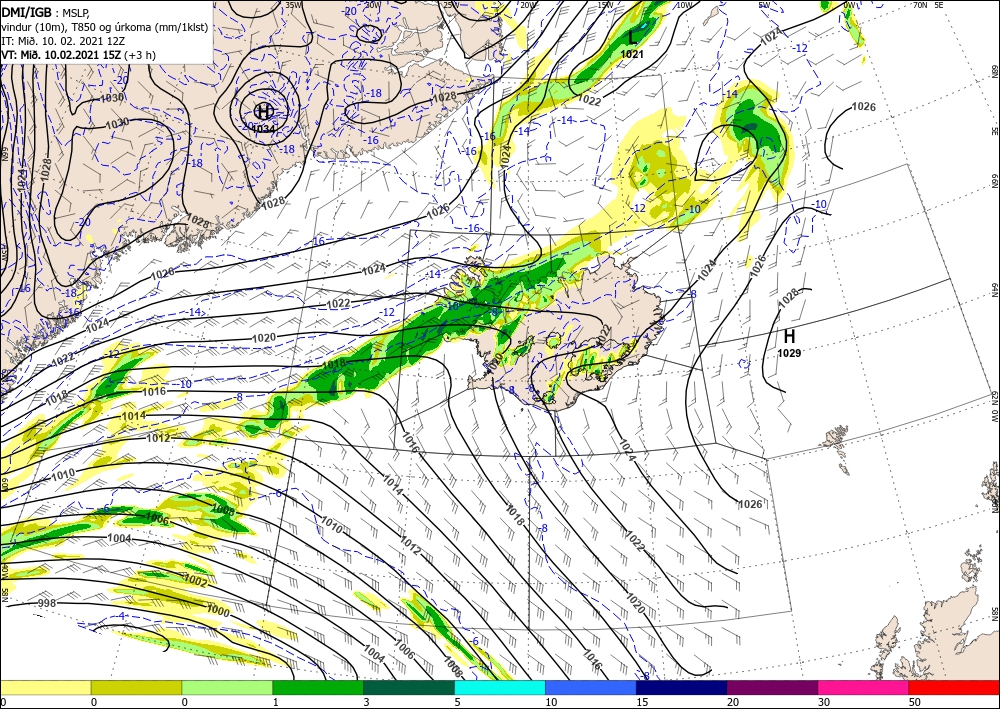Click the 1029 pressure value under H
The width and height of the screenshot is (1000, 709).
coord(789,353)
